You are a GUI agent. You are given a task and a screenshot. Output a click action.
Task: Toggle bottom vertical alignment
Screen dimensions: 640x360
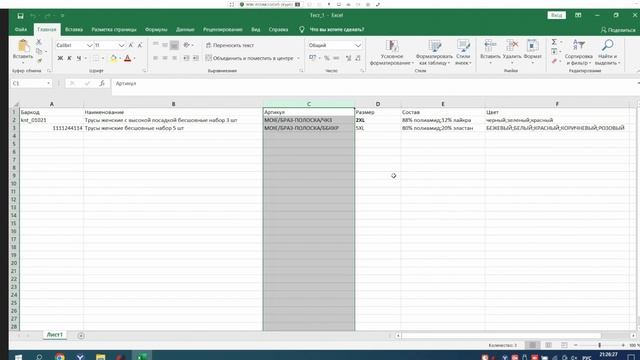pyautogui.click(x=174, y=45)
